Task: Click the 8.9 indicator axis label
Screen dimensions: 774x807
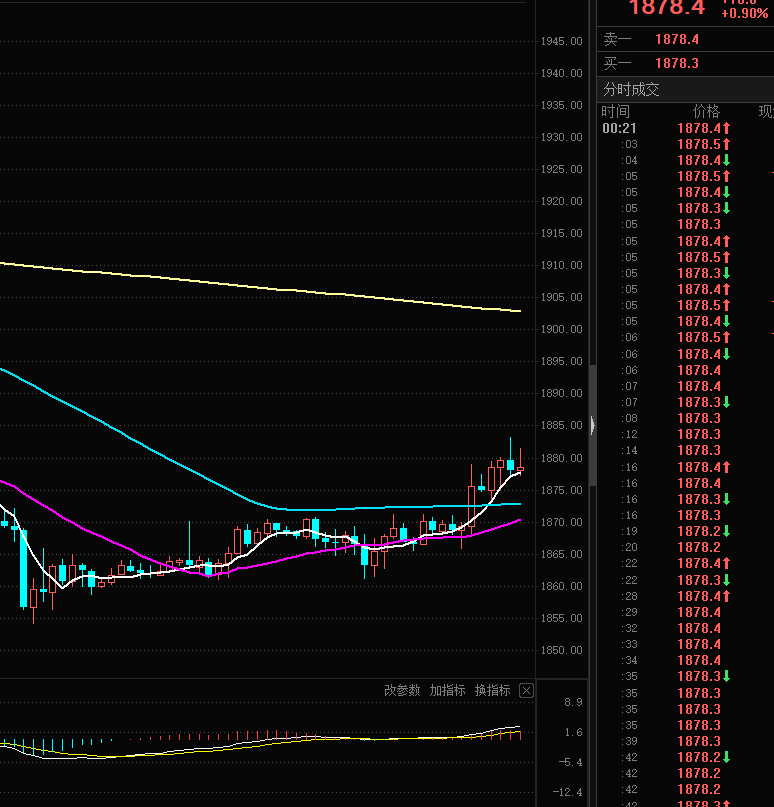Action: point(573,702)
